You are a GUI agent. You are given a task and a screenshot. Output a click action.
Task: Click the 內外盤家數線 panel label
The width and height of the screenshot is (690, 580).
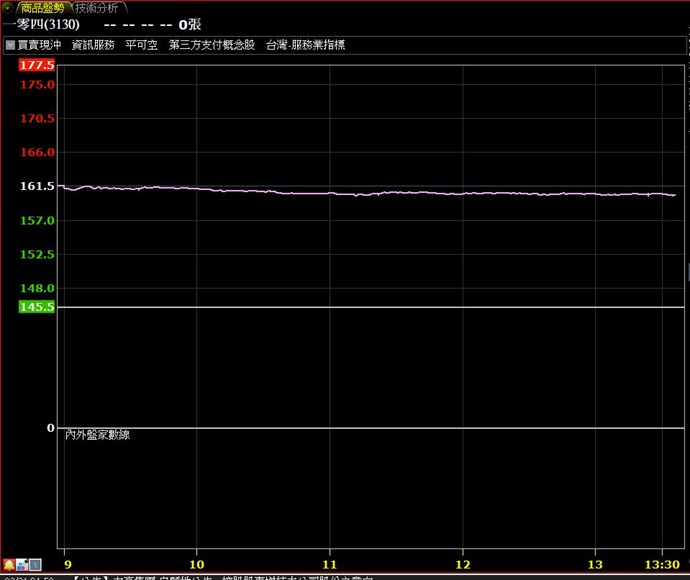coord(97,435)
